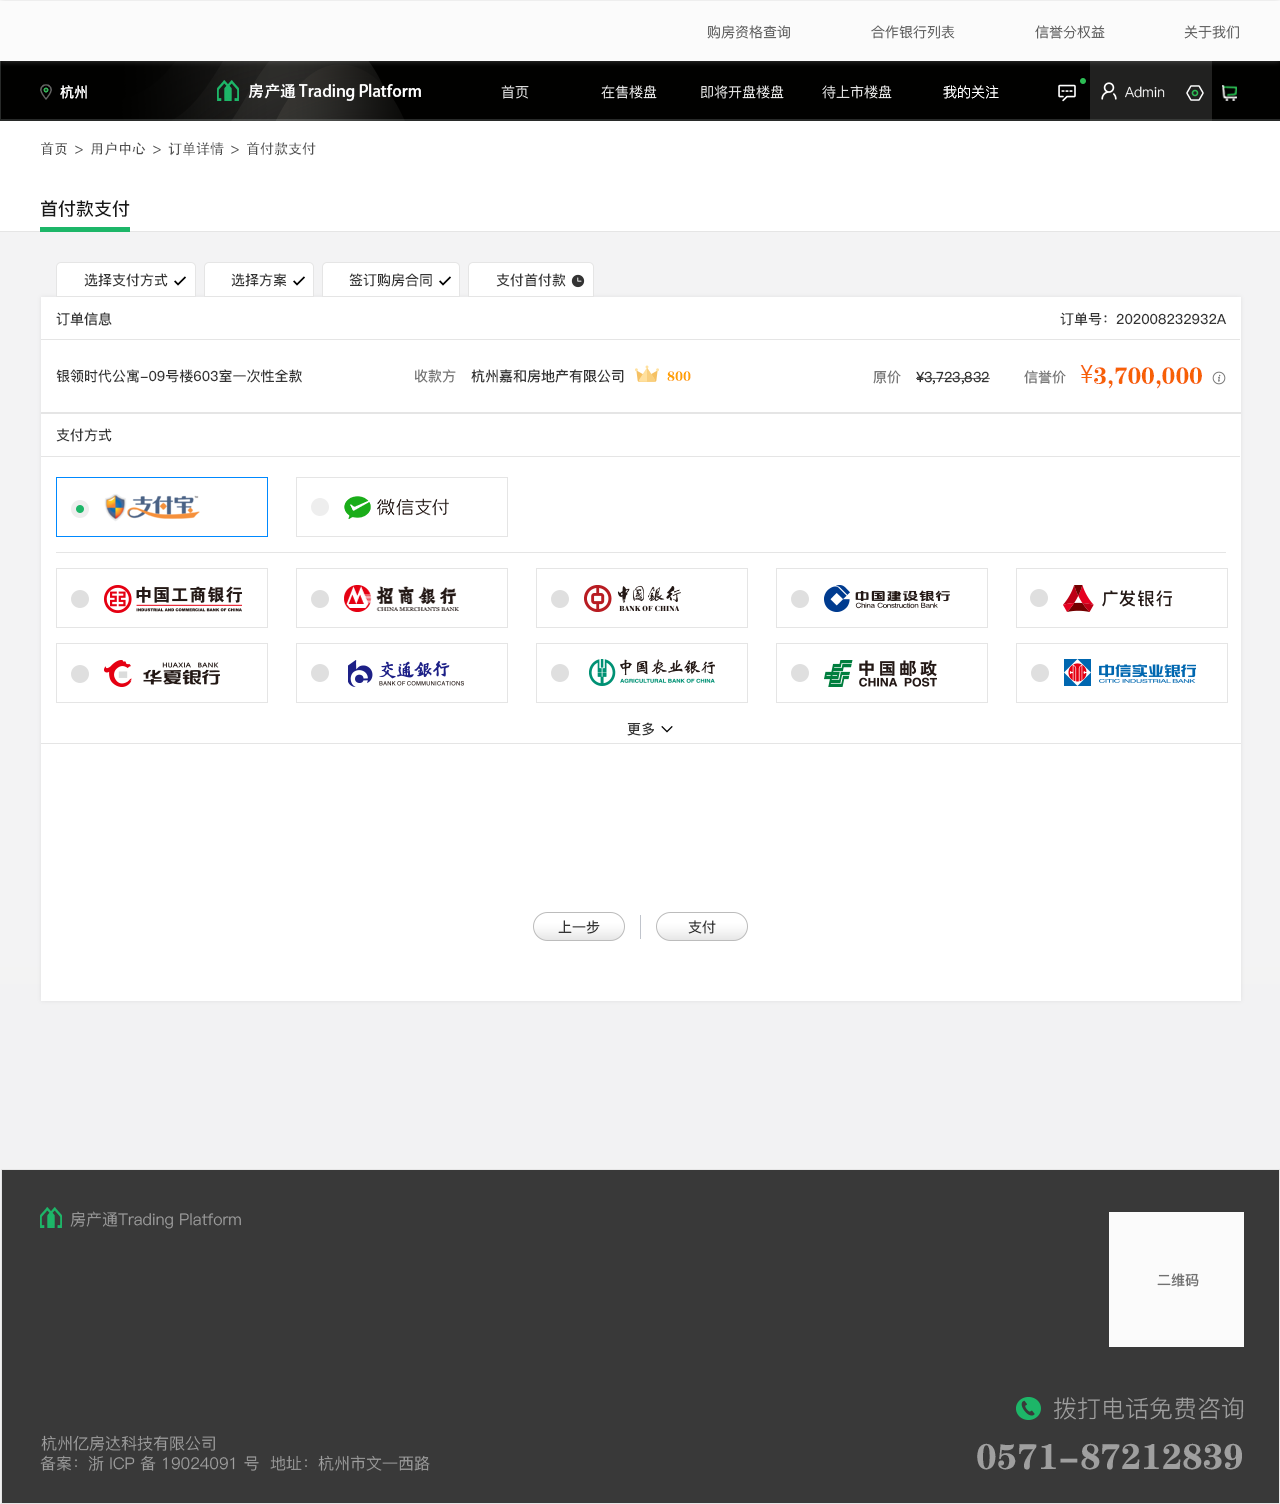This screenshot has height=1504, width=1280.
Task: Open 关于我们 link
Action: (1212, 32)
